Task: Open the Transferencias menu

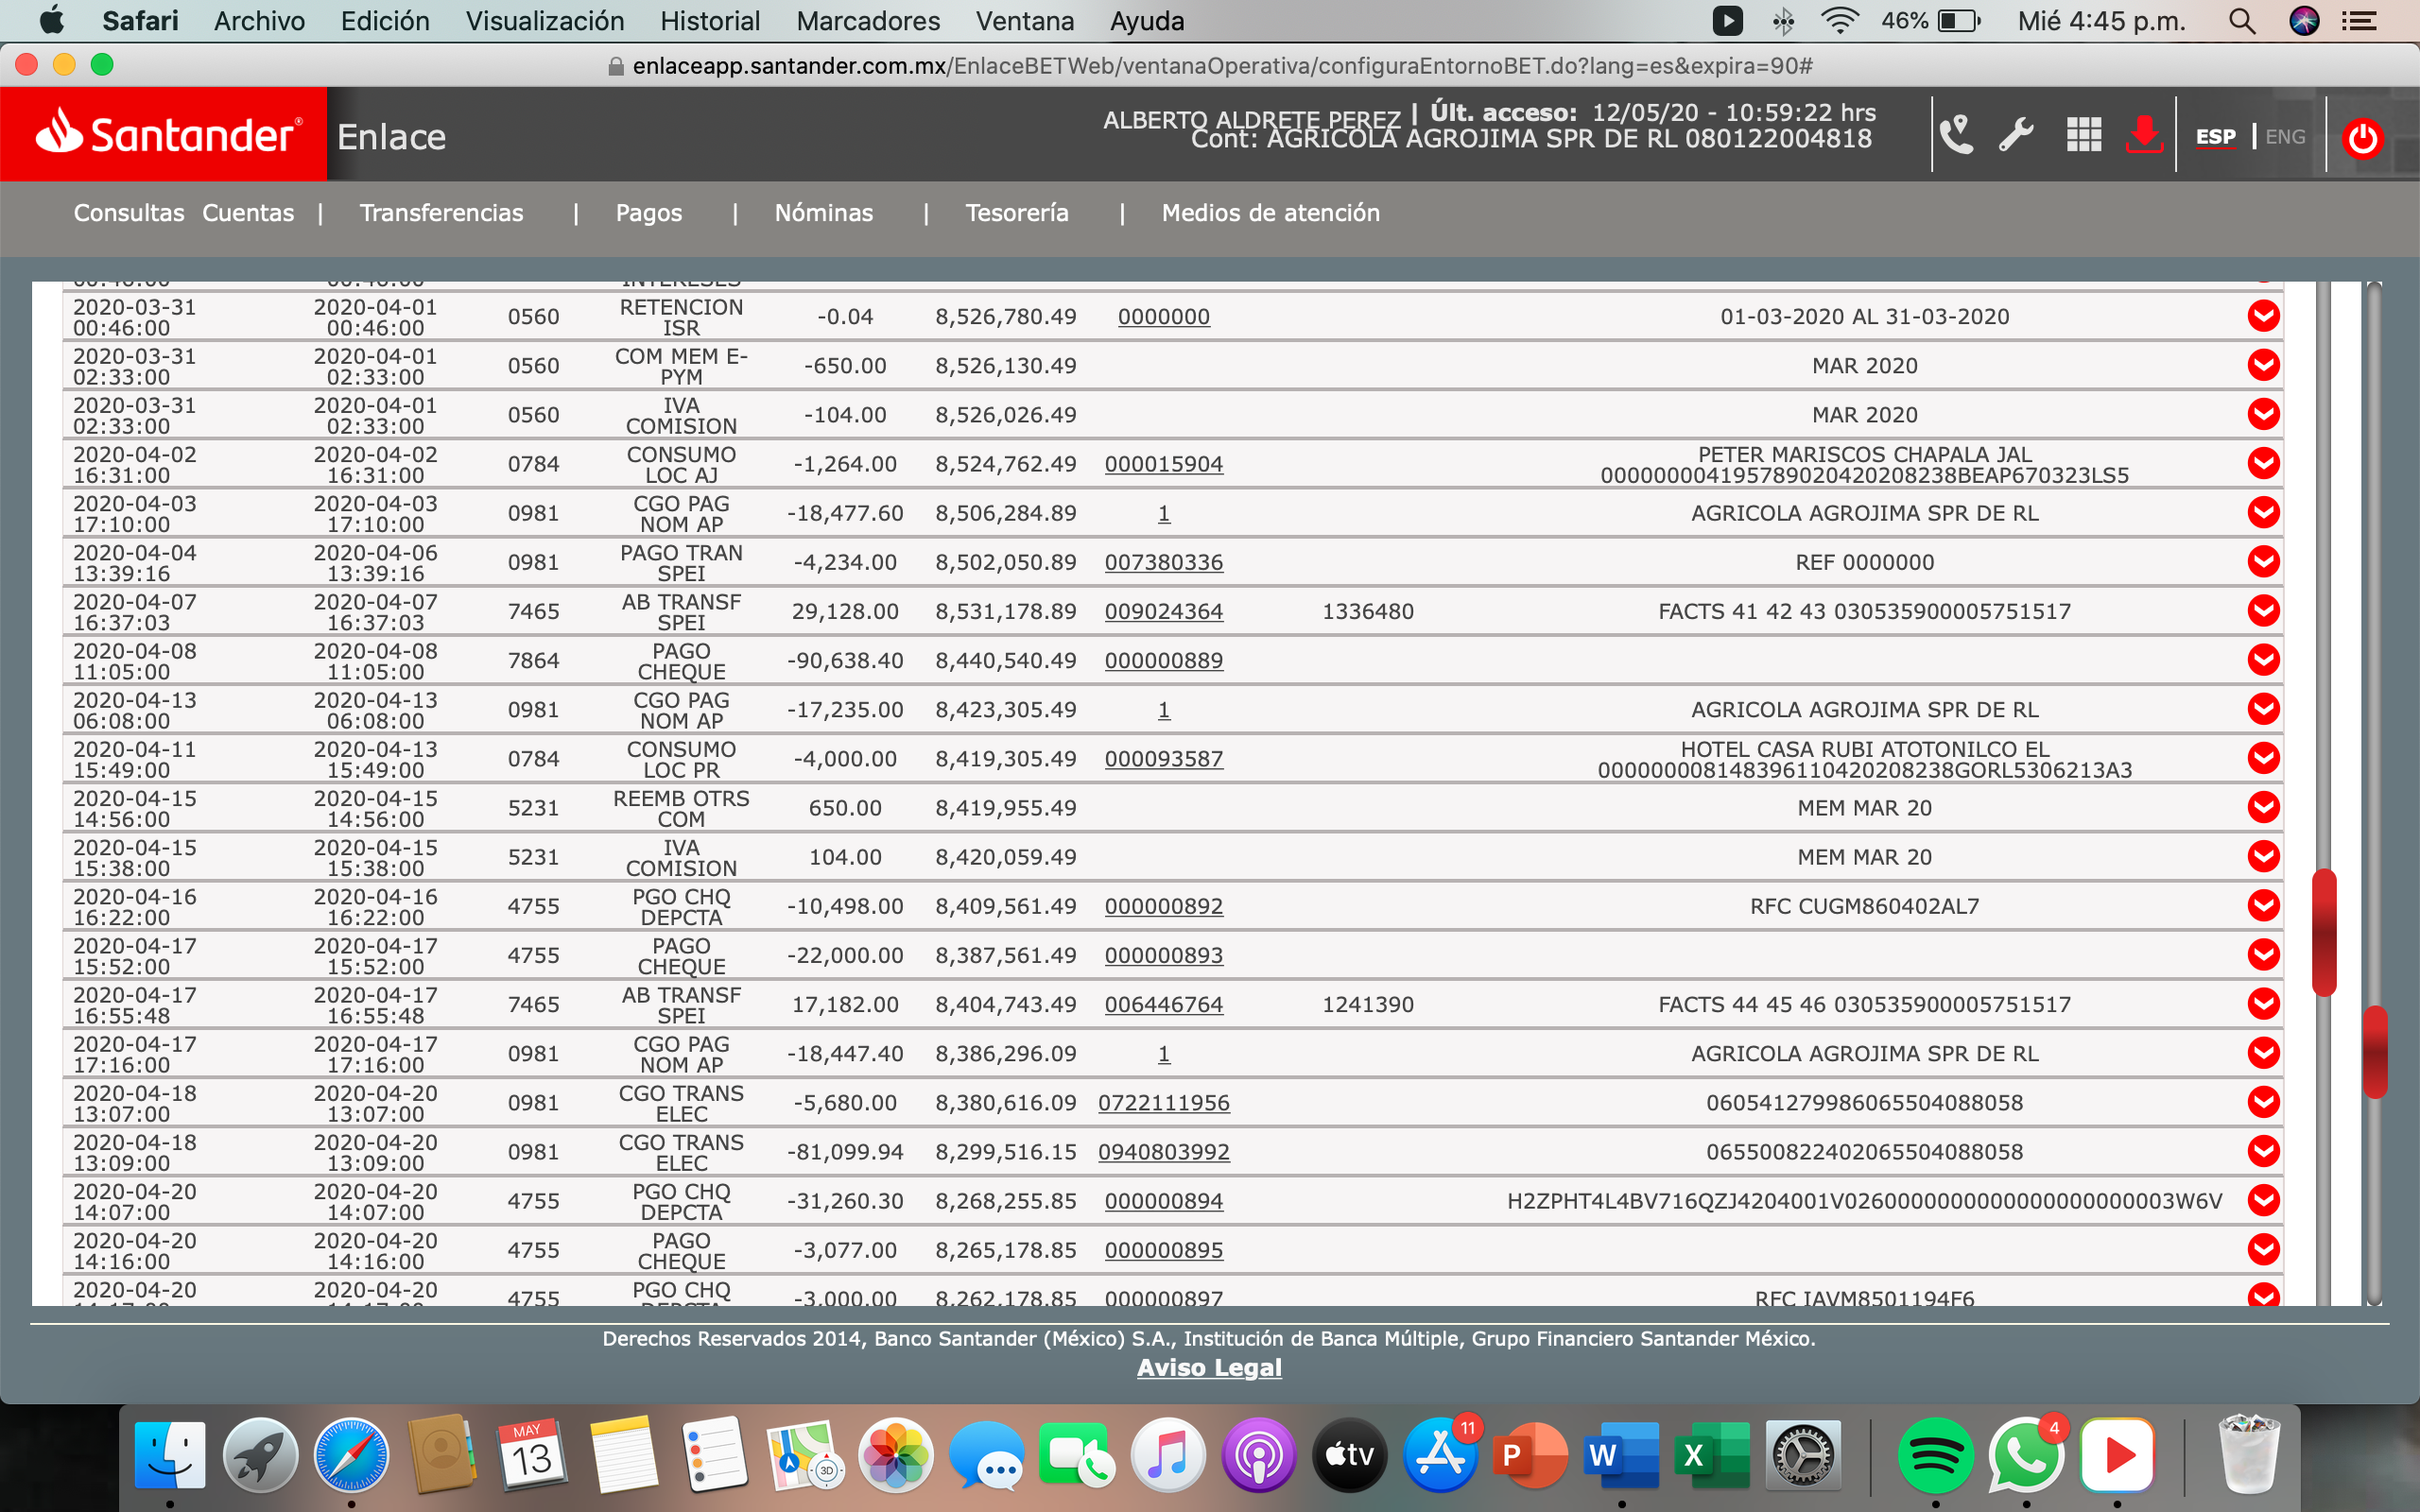Action: 441,213
